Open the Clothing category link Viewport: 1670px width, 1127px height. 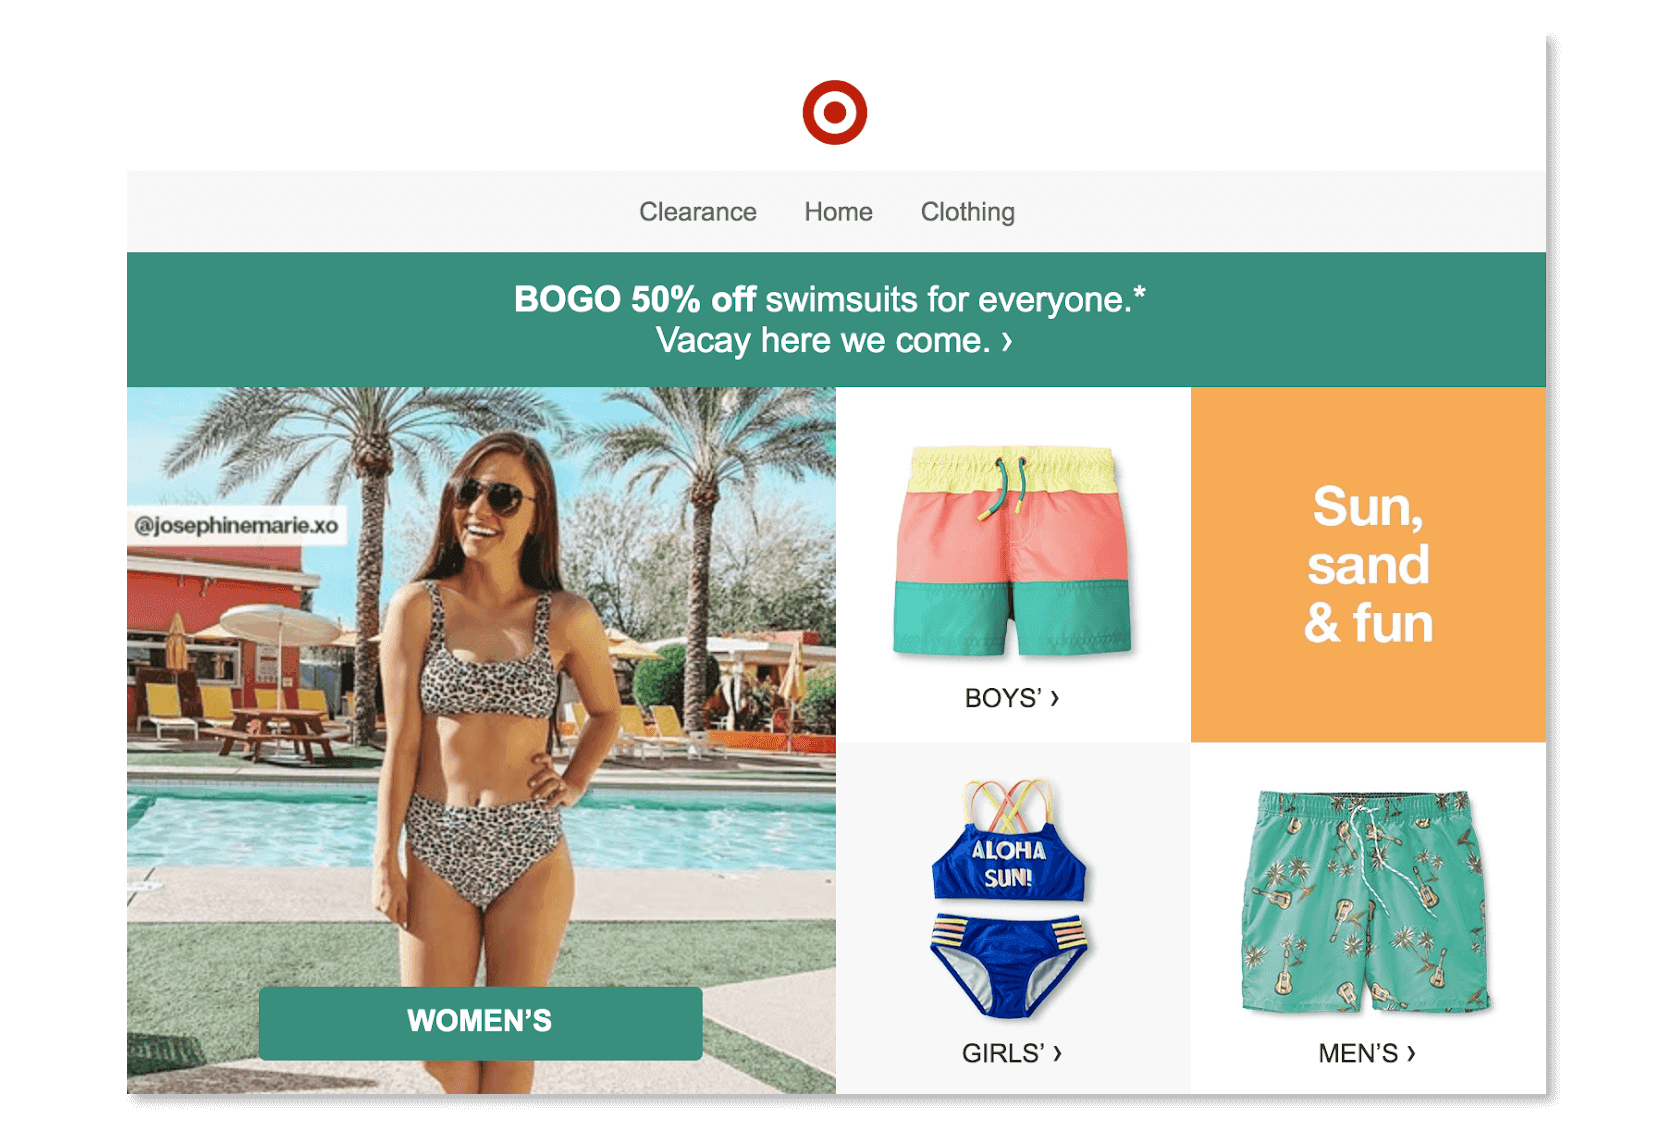pyautogui.click(x=967, y=212)
